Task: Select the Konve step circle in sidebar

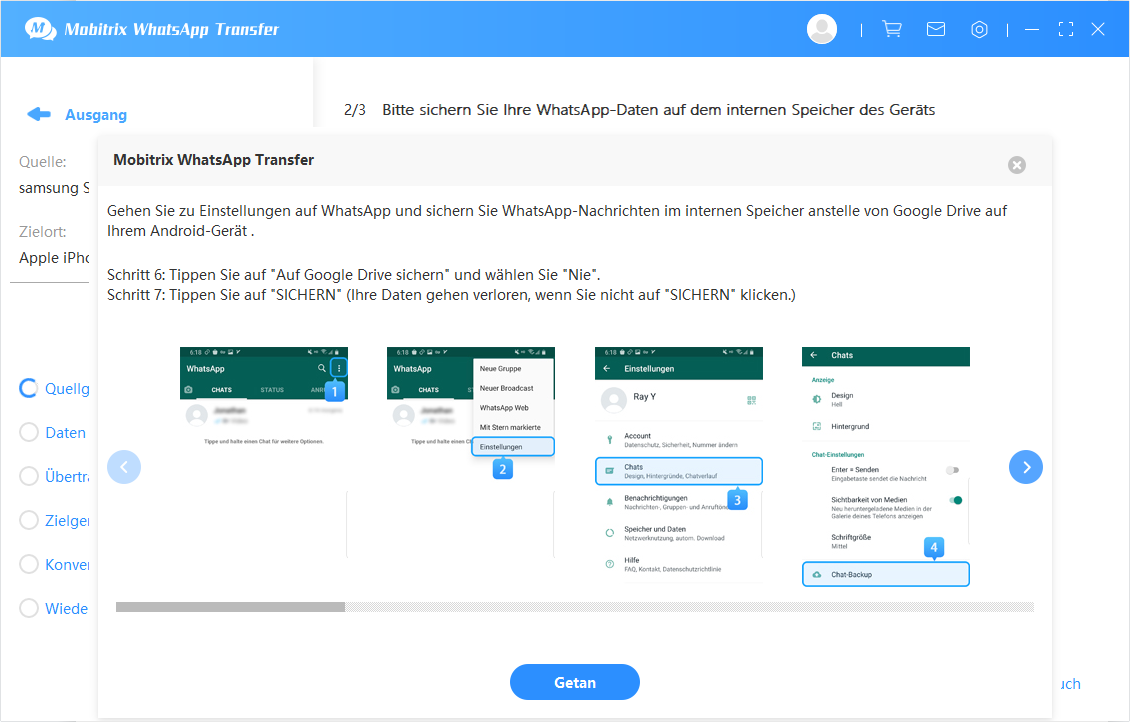Action: tap(29, 564)
